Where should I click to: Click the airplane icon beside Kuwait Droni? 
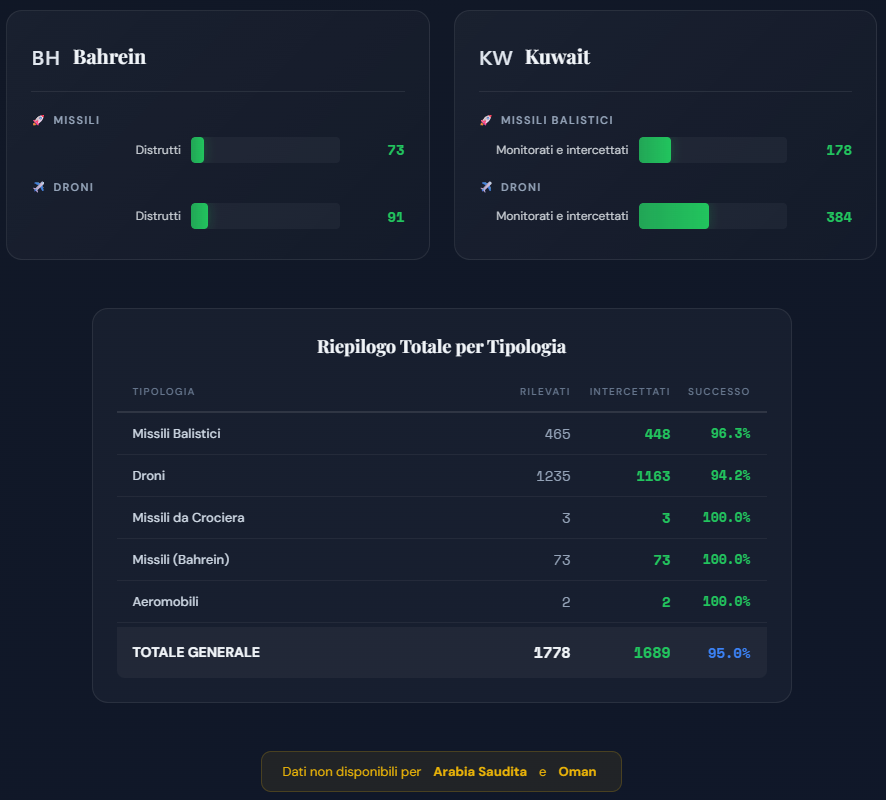486,187
